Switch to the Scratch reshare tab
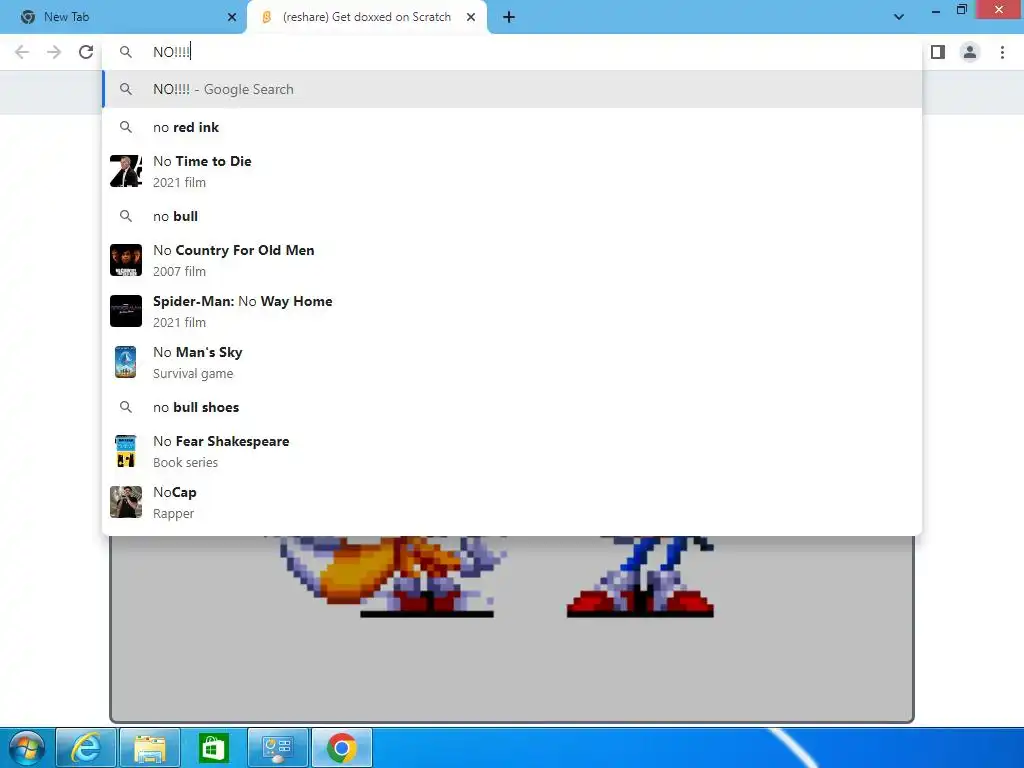This screenshot has height=768, width=1024. pyautogui.click(x=367, y=17)
